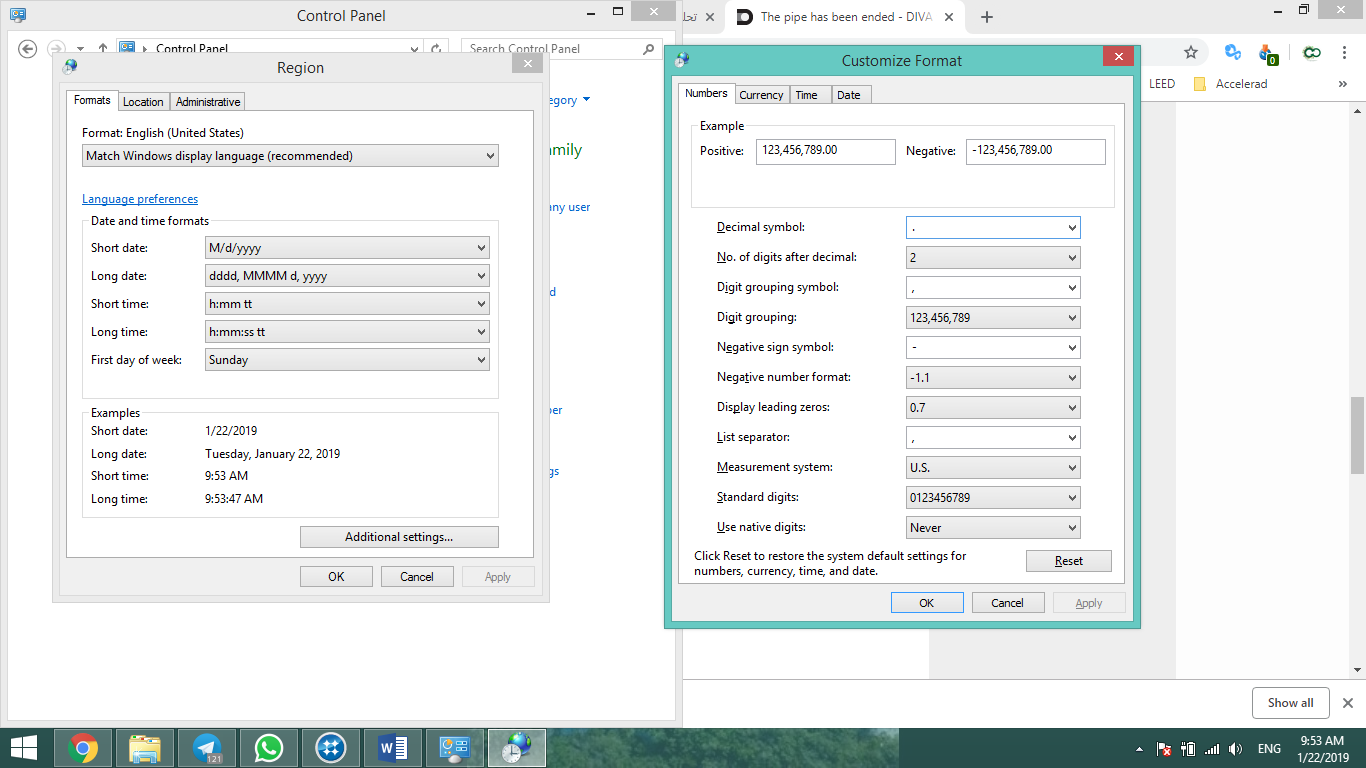
Task: Open the Format language dropdown in Region
Action: (290, 156)
